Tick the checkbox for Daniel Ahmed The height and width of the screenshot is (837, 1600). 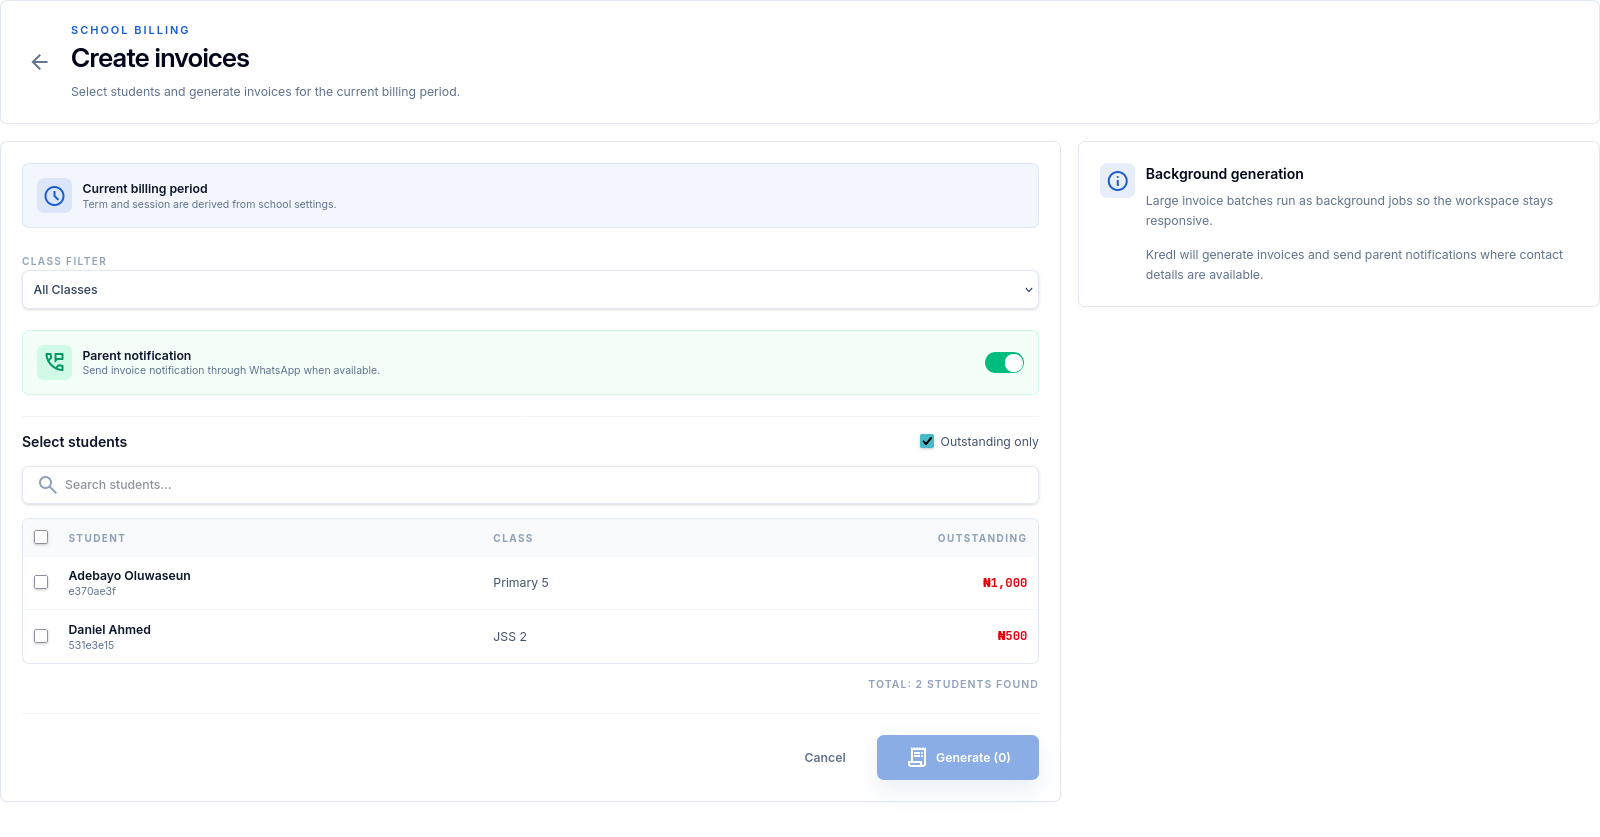pyautogui.click(x=41, y=636)
